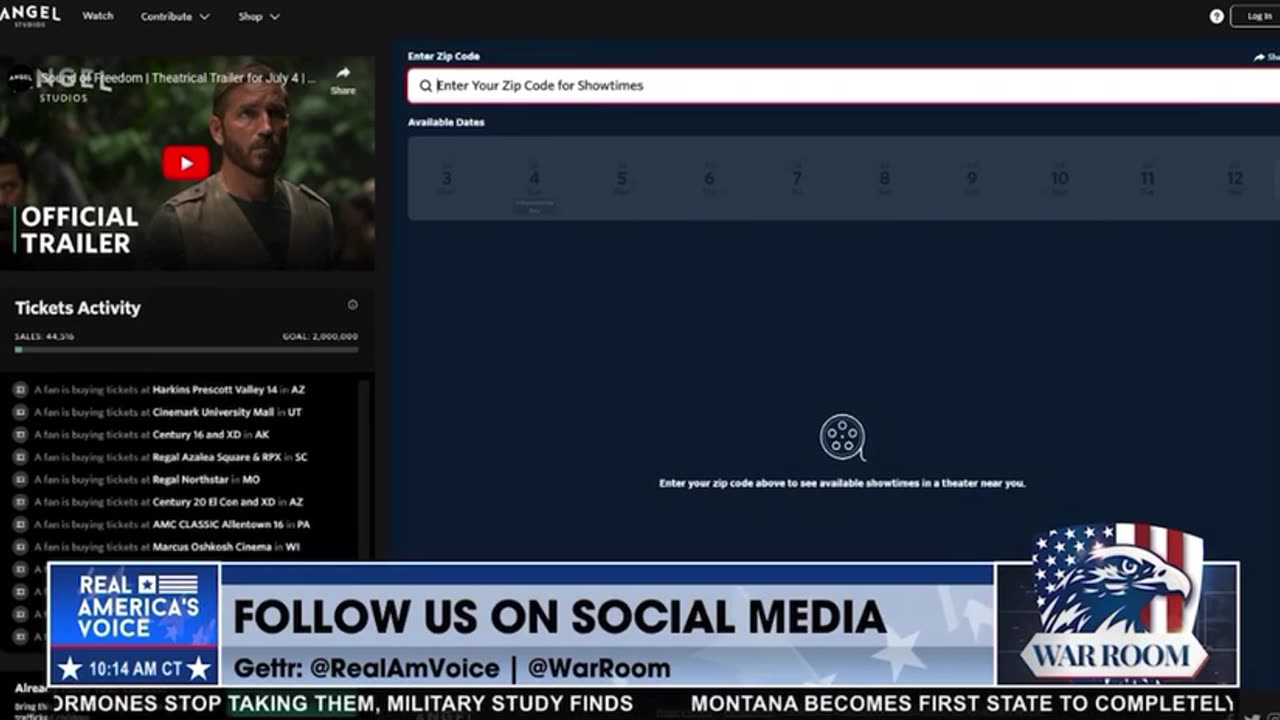Viewport: 1280px width, 720px height.
Task: Select date 10 in Available Dates
Action: [1060, 178]
